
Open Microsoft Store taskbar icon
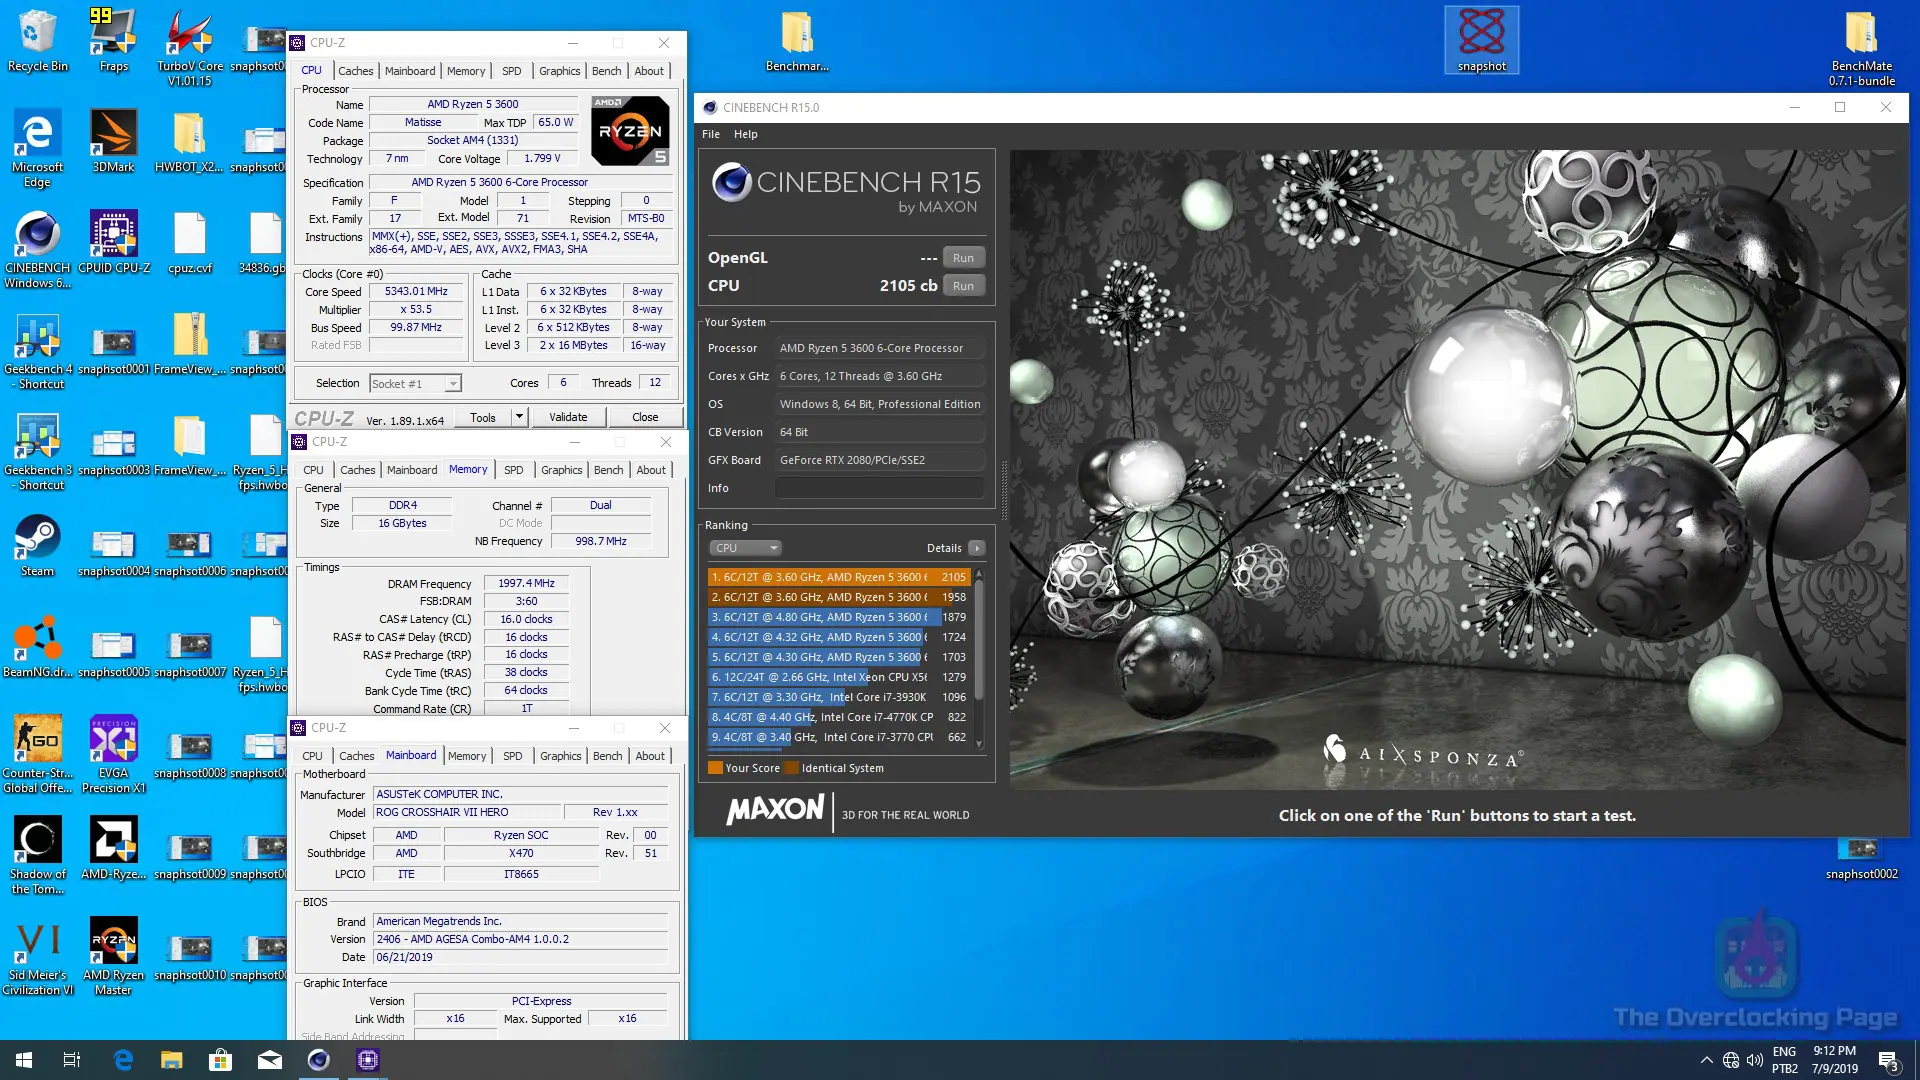[220, 1060]
